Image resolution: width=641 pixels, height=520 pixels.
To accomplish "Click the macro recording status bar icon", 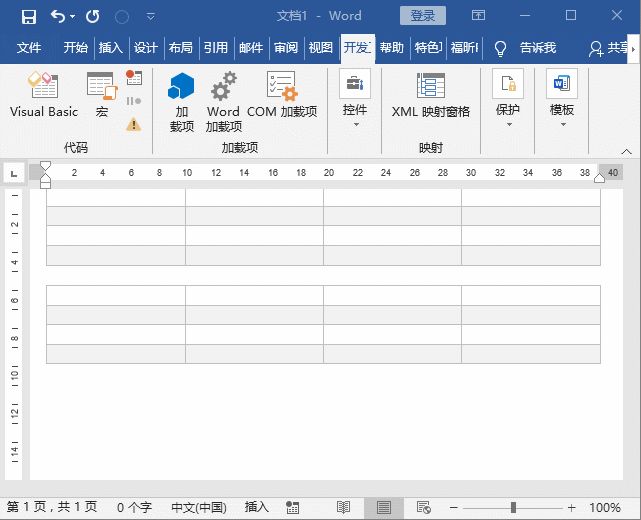I will 292,507.
